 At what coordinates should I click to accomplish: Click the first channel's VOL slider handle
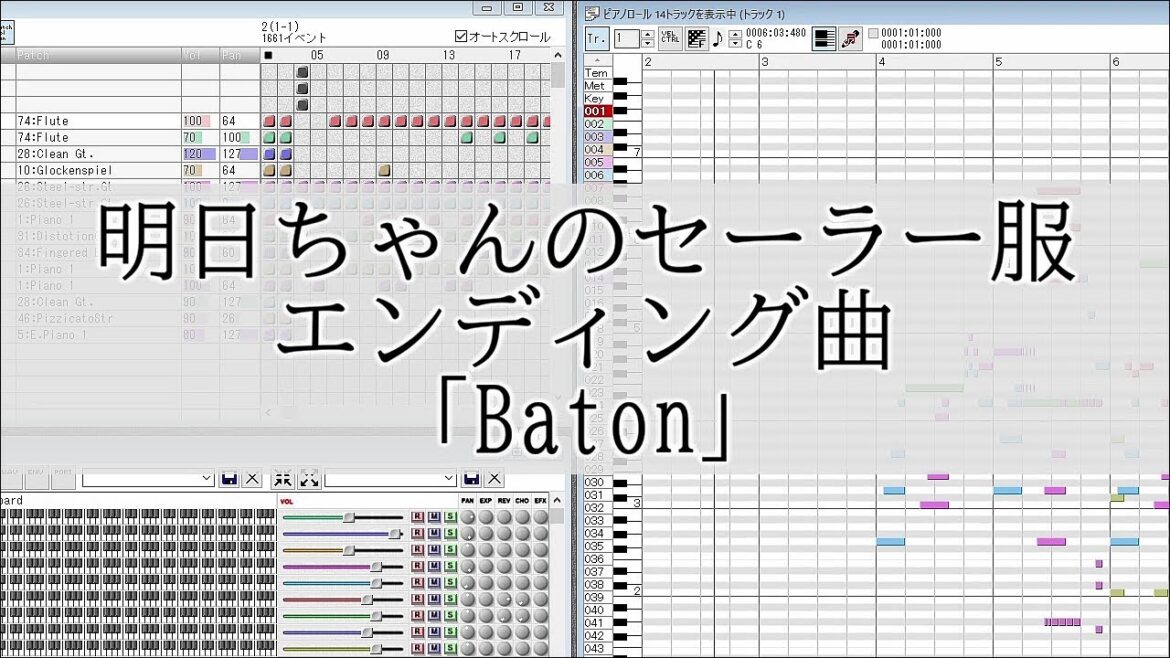click(349, 517)
